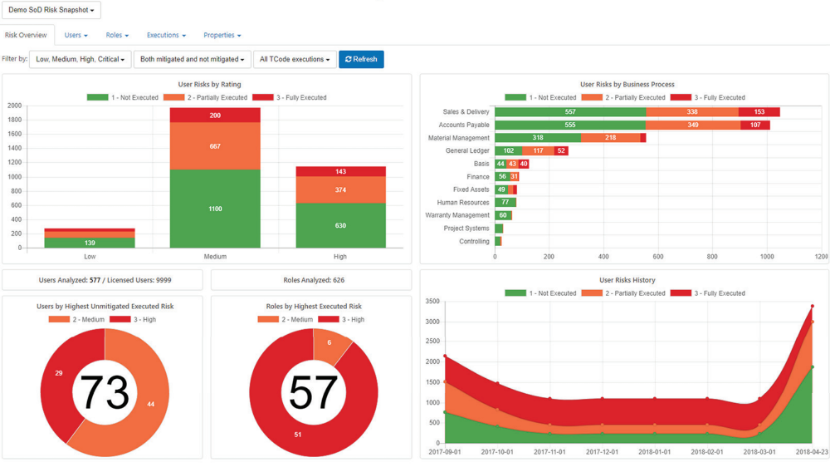Click the User Risks by Rating title
The width and height of the screenshot is (830, 468).
210,84
